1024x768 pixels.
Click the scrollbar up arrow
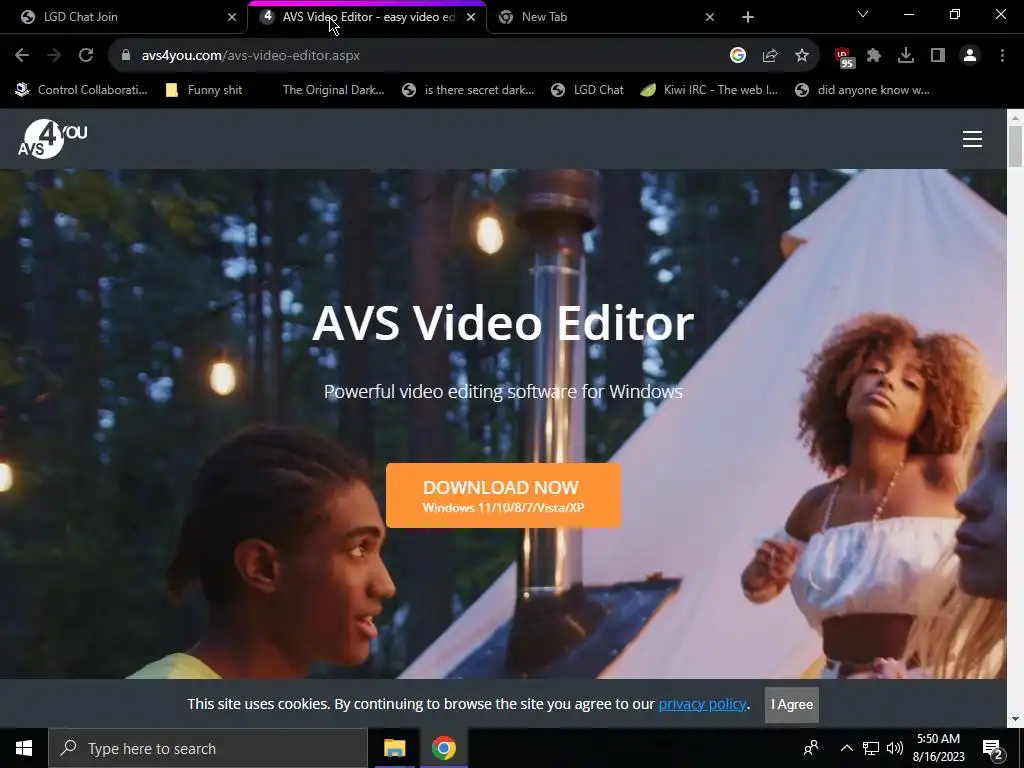coord(1015,118)
